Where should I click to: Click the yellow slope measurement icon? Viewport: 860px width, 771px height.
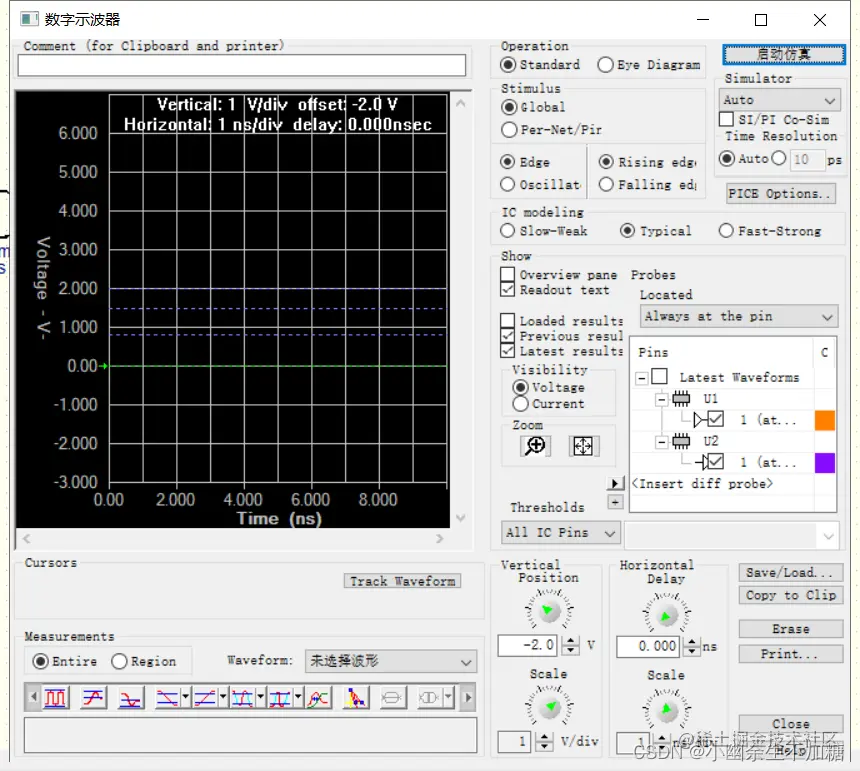[x=355, y=698]
